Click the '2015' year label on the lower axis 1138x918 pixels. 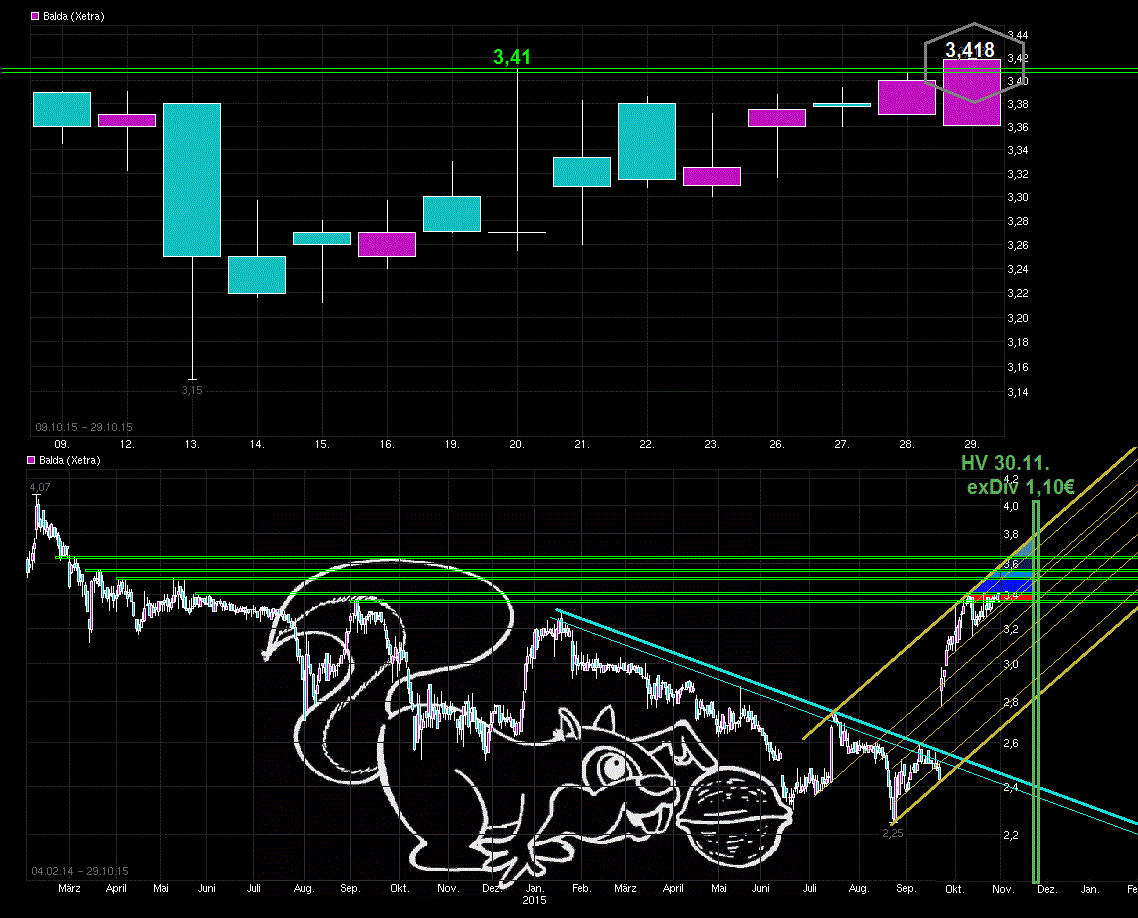click(534, 901)
